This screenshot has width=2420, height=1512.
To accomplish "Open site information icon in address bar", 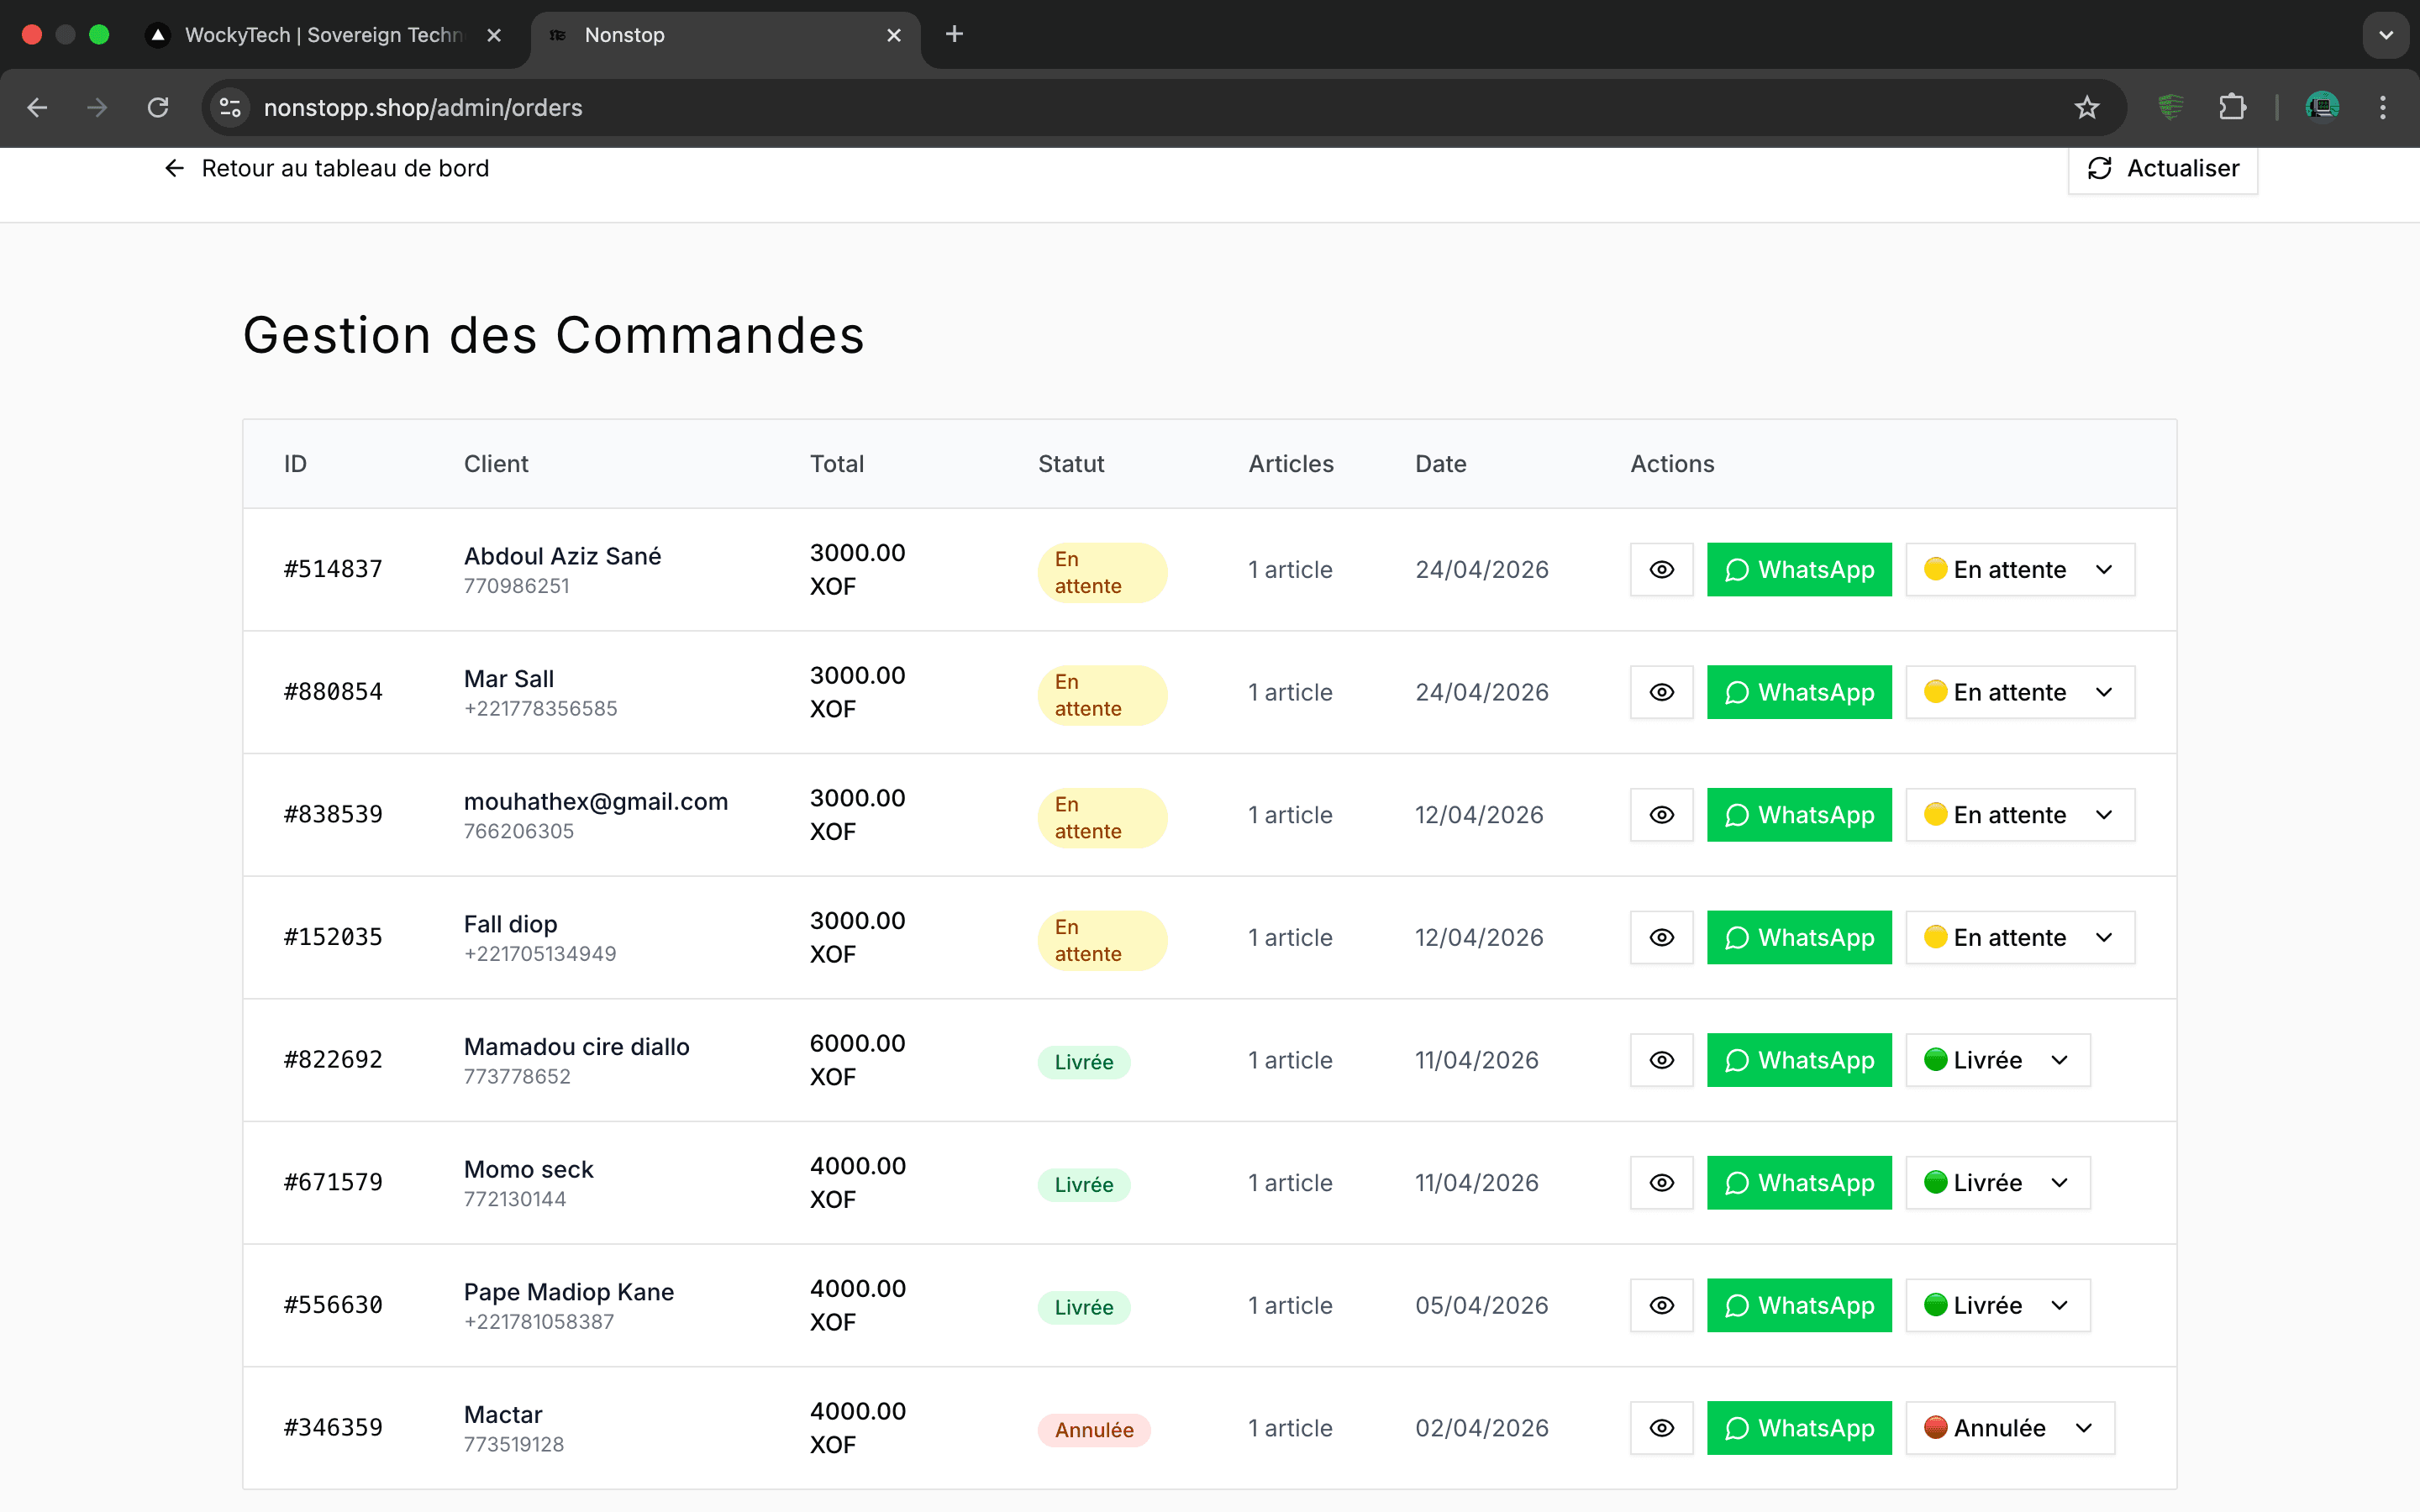I will (231, 107).
